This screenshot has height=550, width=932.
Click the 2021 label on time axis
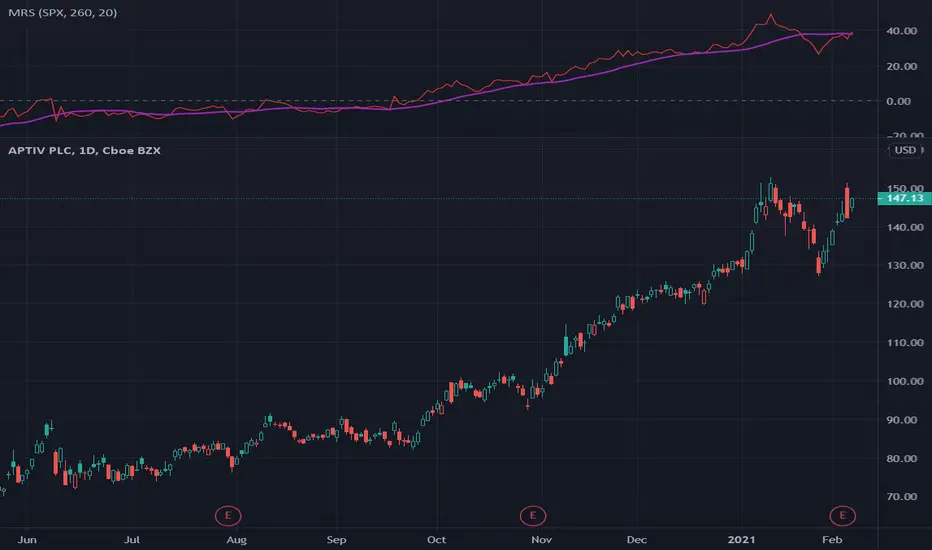tap(742, 540)
